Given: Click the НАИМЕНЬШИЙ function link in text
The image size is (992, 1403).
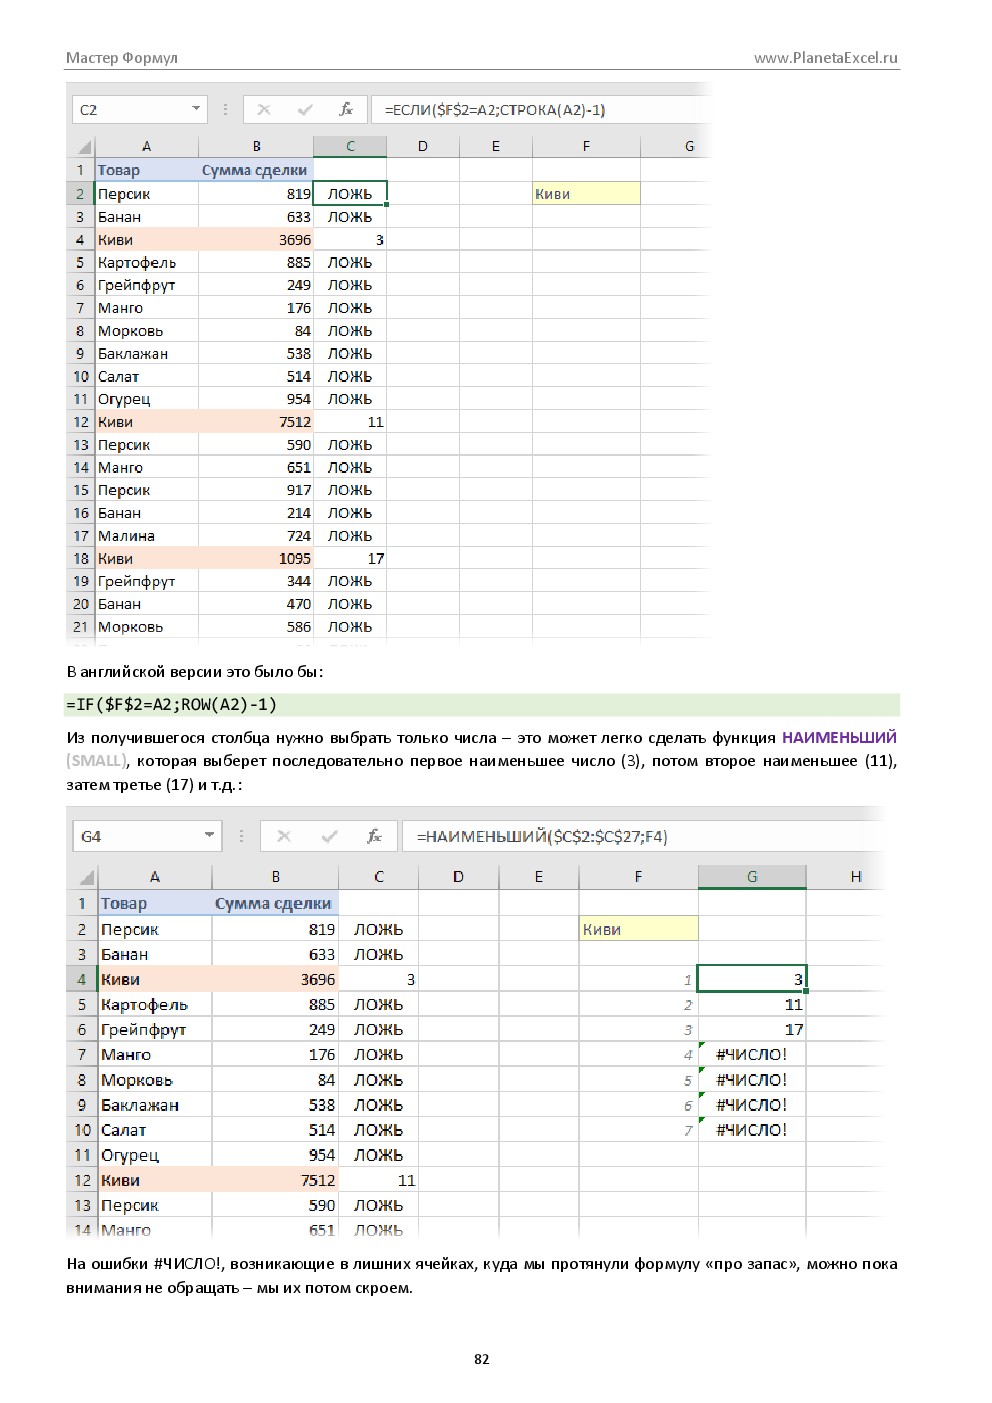Looking at the screenshot, I should [x=839, y=738].
